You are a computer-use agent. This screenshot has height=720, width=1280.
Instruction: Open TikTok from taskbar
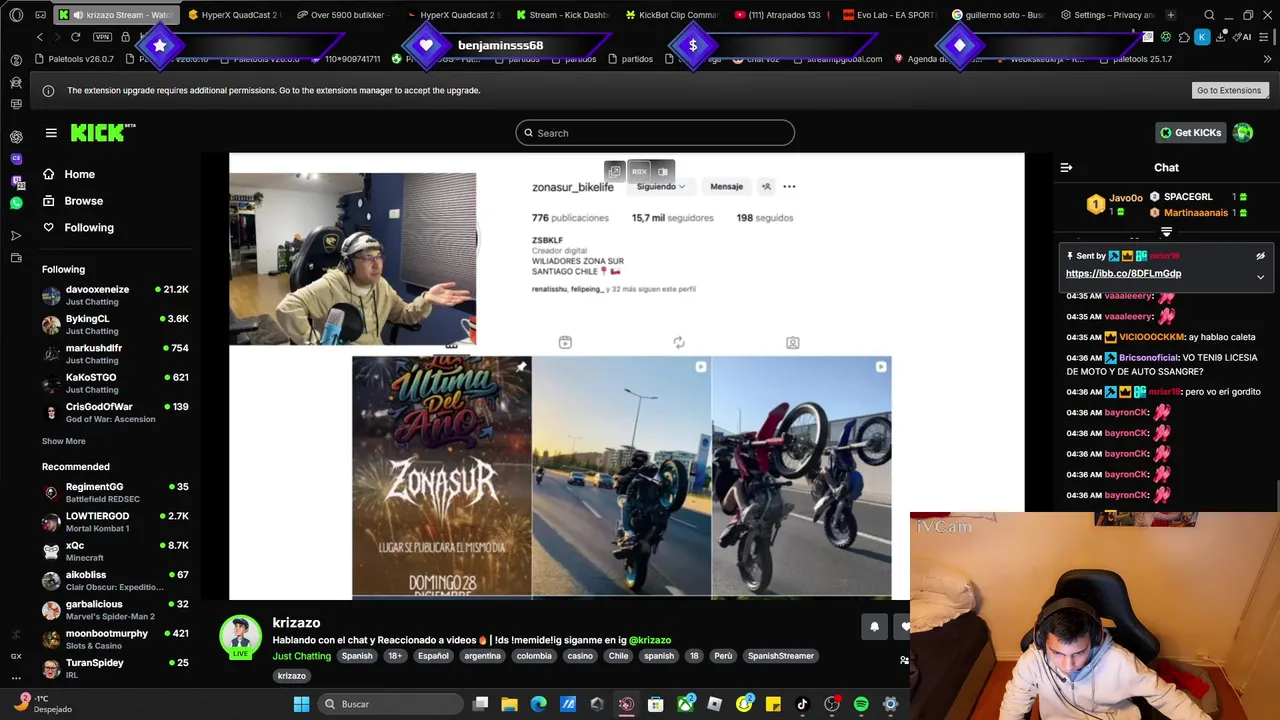(802, 704)
